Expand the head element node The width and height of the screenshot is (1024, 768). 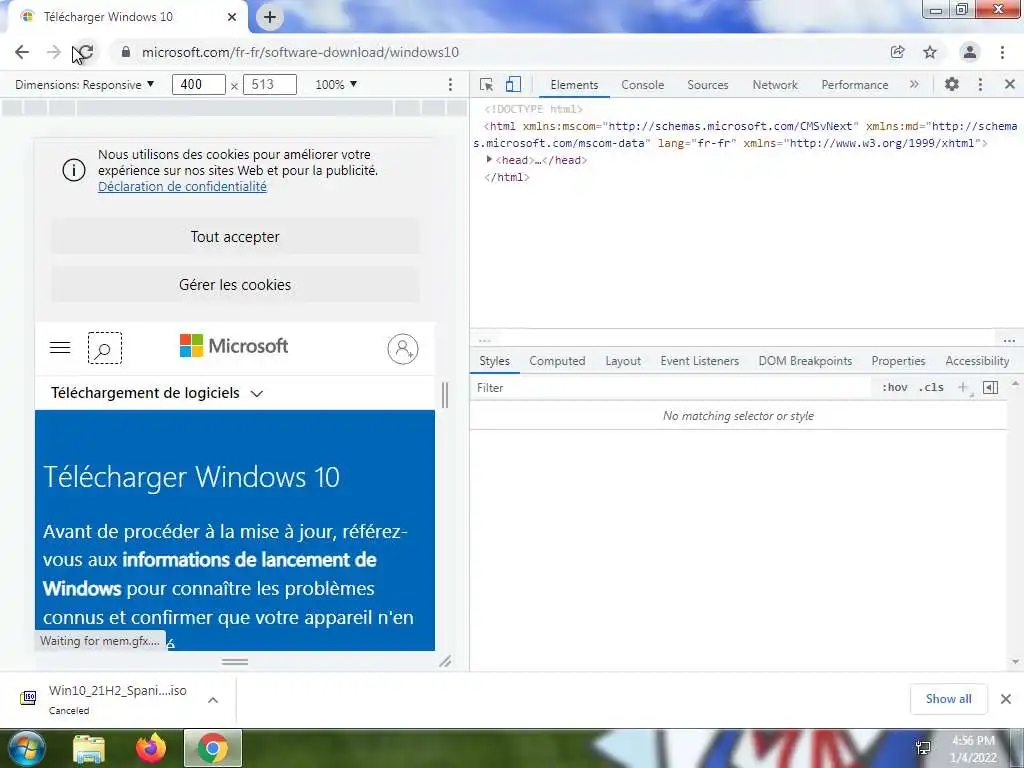[x=488, y=159]
